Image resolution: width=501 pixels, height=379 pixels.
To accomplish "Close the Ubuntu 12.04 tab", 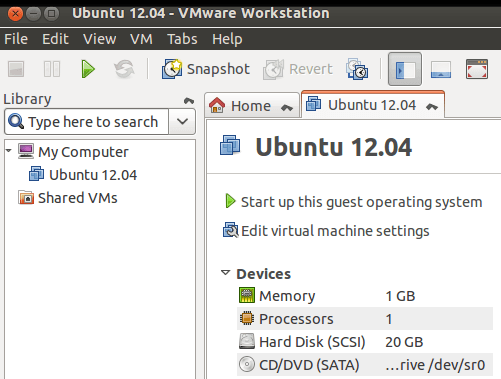I will [432, 107].
